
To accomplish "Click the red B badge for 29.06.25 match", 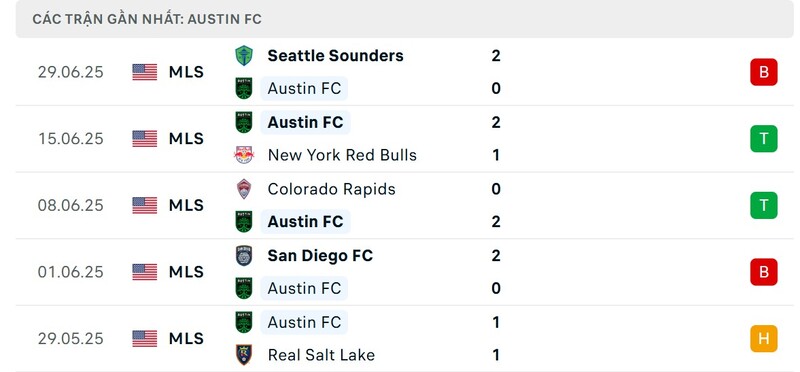I will pos(764,72).
